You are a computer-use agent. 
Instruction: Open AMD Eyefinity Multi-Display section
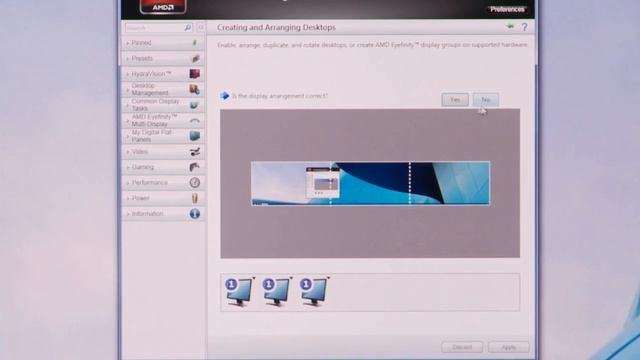[163, 120]
